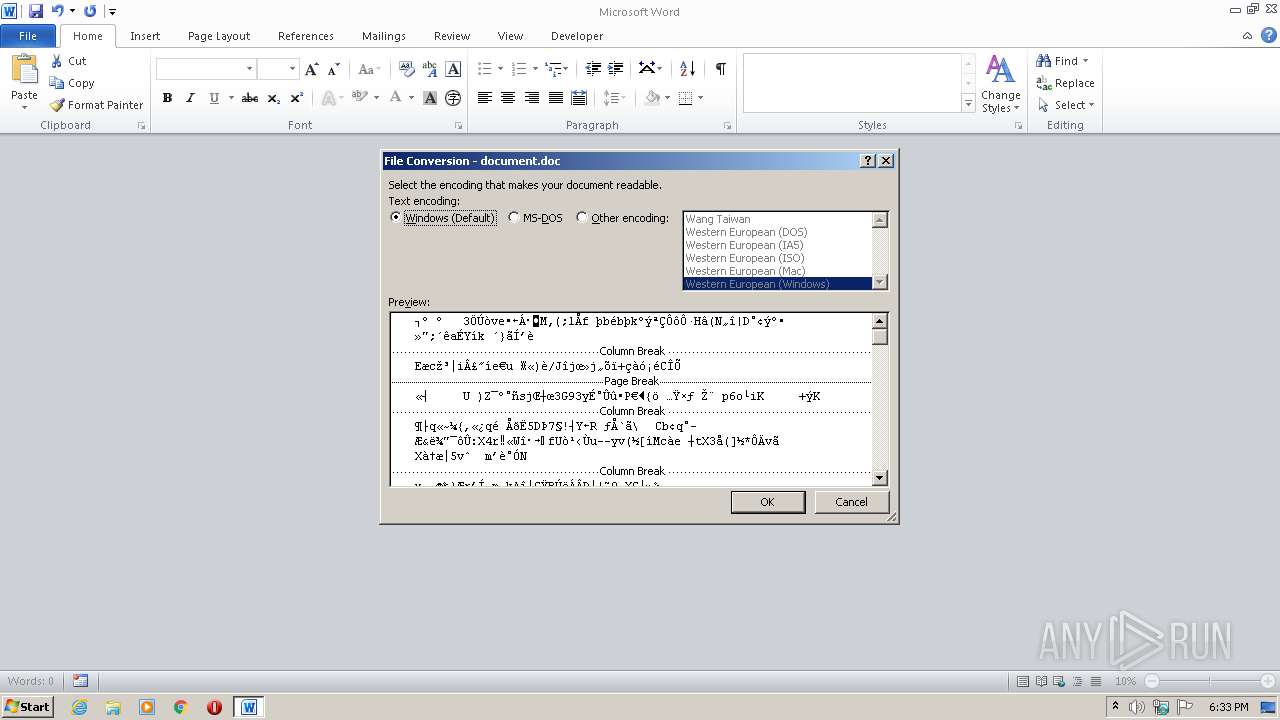1280x720 pixels.
Task: Click the Copy icon
Action: point(57,83)
